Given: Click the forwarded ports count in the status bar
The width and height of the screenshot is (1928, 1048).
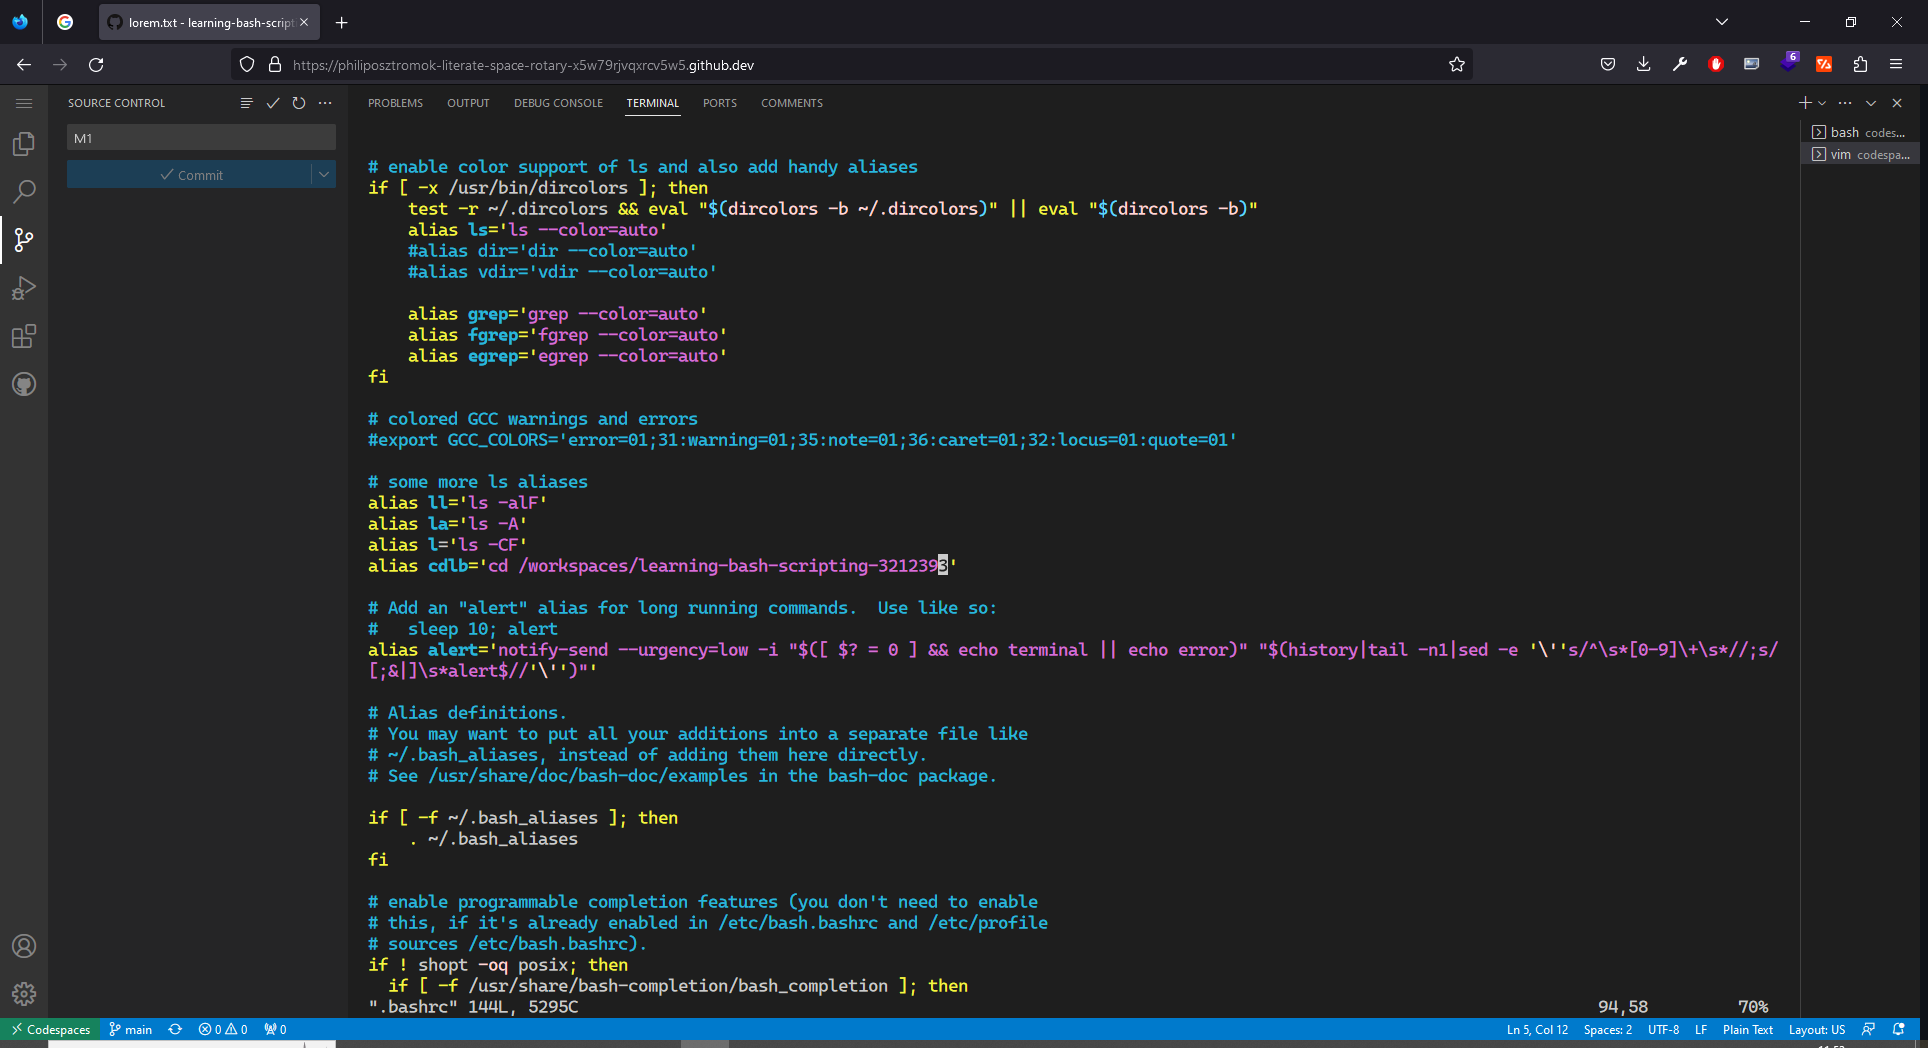Looking at the screenshot, I should [275, 1029].
